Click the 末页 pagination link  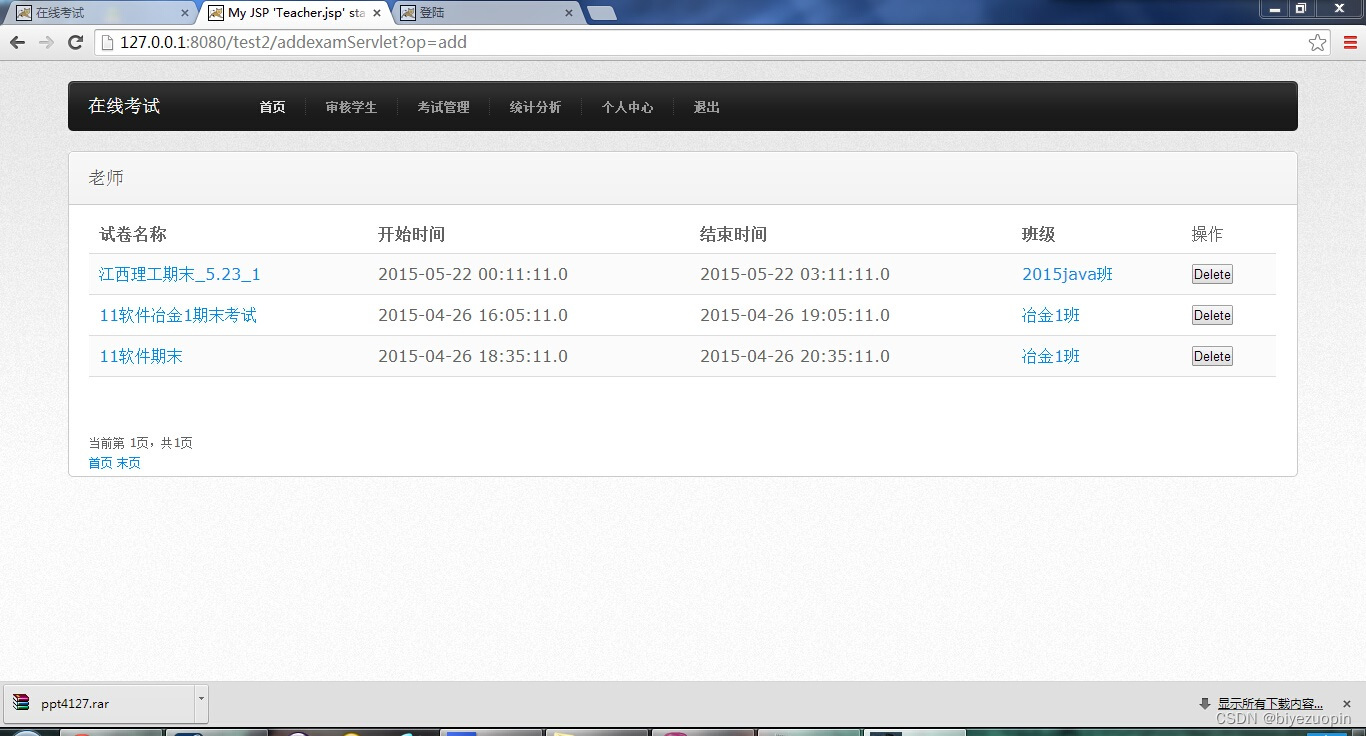[x=128, y=463]
